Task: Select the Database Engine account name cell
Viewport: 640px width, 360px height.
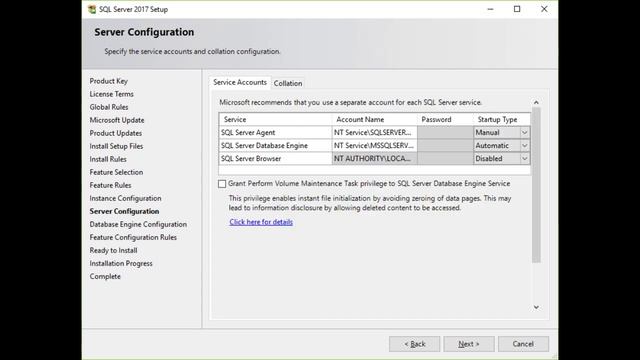Action: (374, 146)
